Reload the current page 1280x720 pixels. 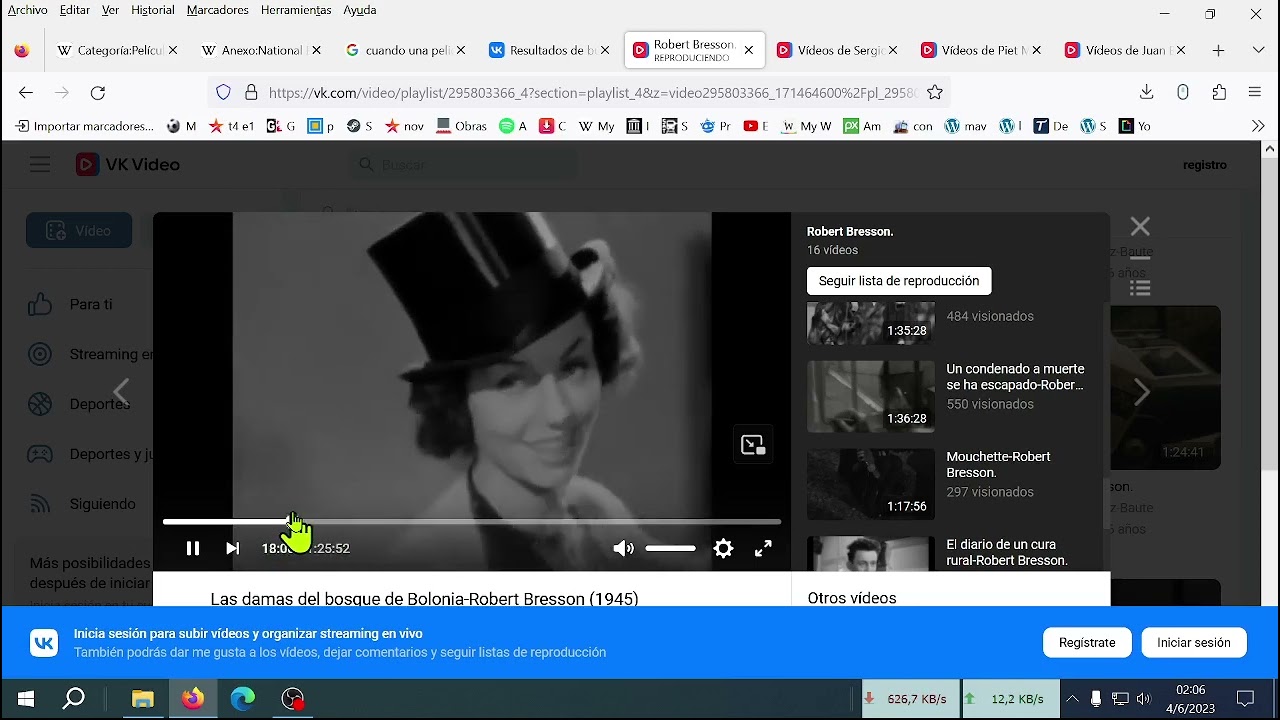click(98, 92)
